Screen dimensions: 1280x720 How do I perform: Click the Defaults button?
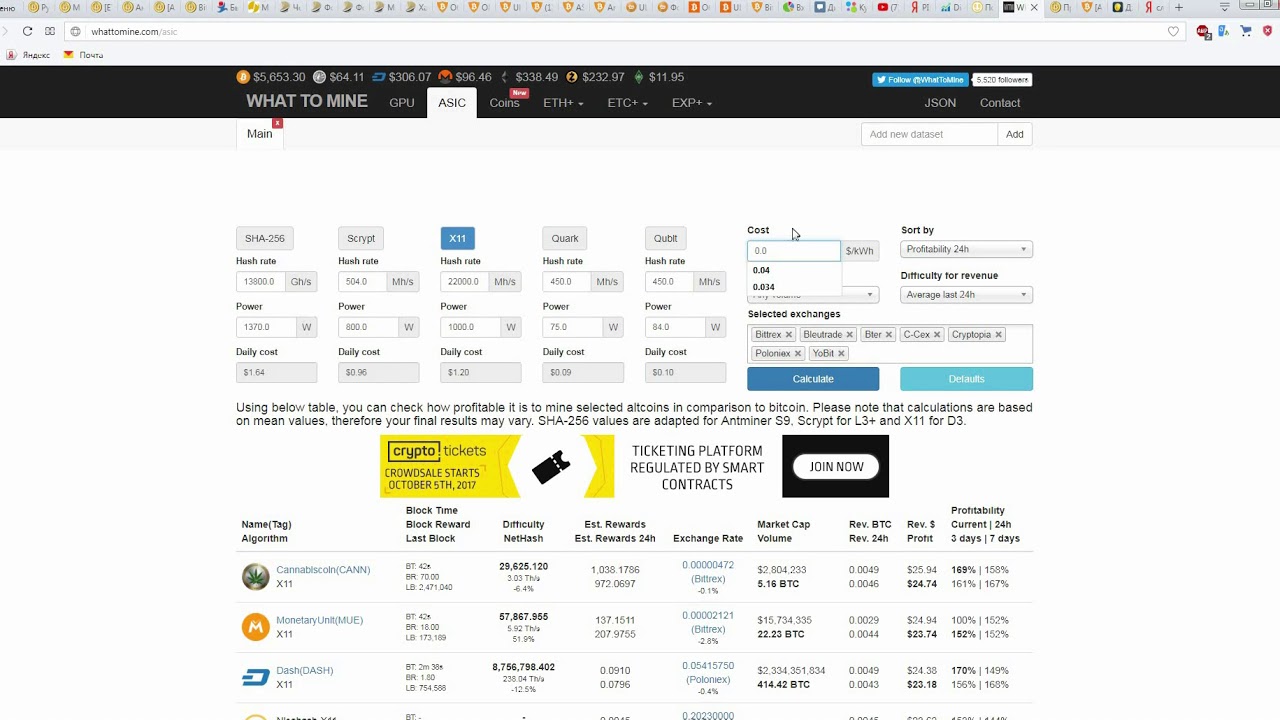point(966,379)
